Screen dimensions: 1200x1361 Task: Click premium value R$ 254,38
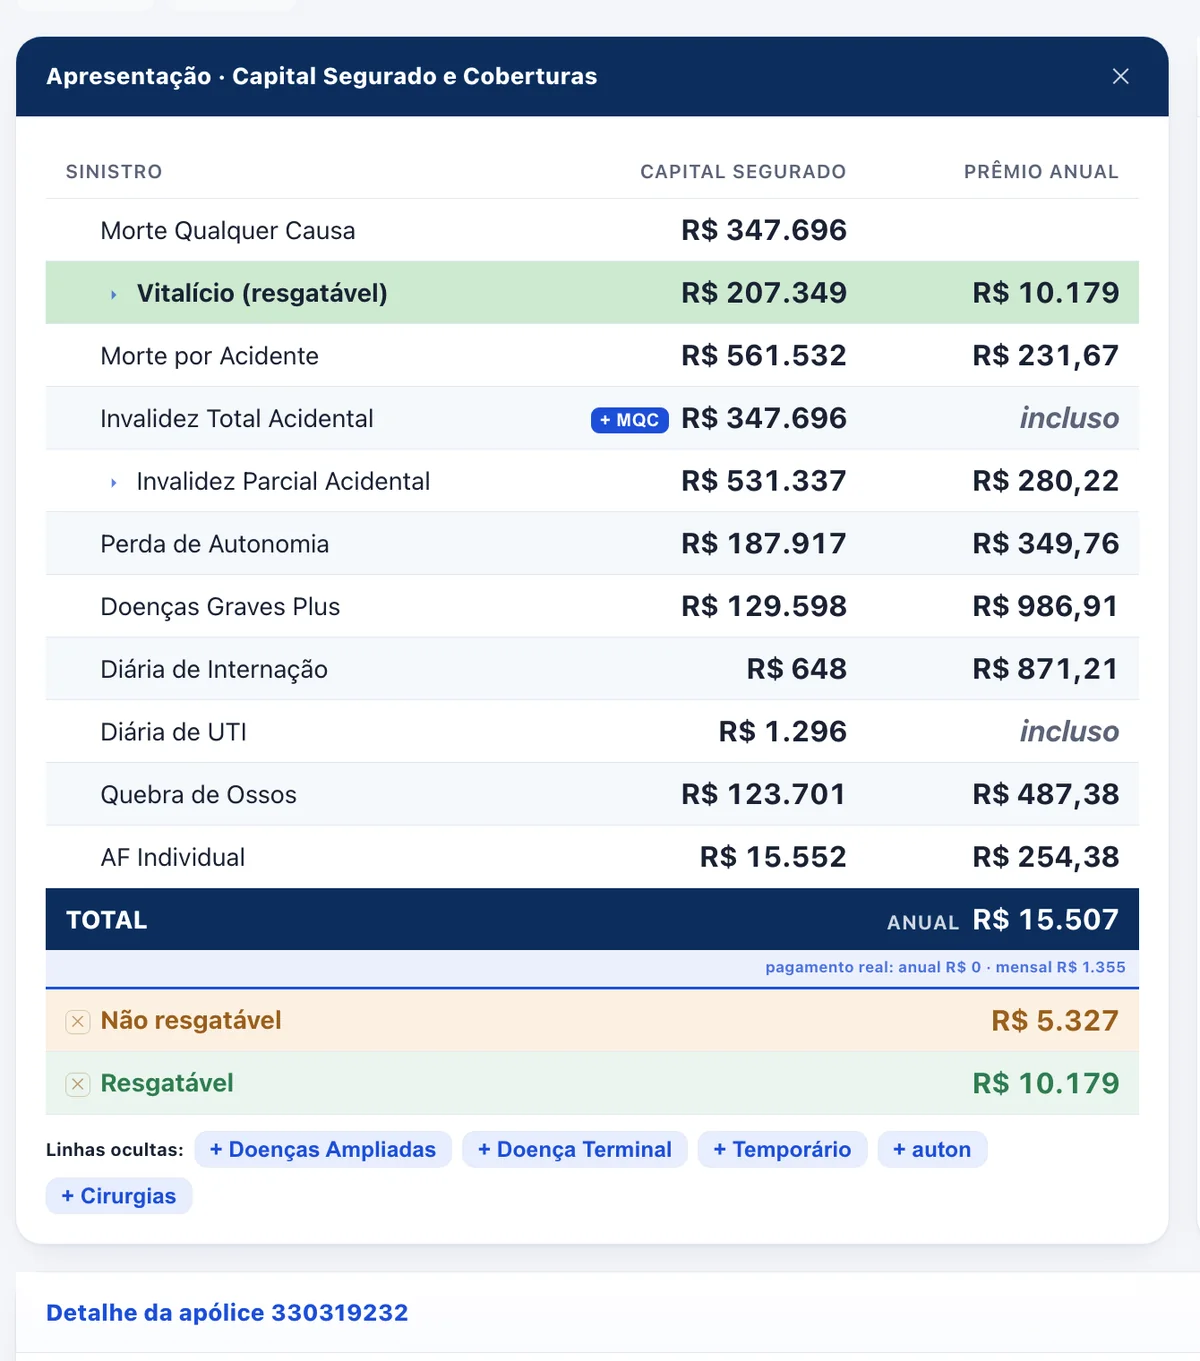(x=1046, y=857)
